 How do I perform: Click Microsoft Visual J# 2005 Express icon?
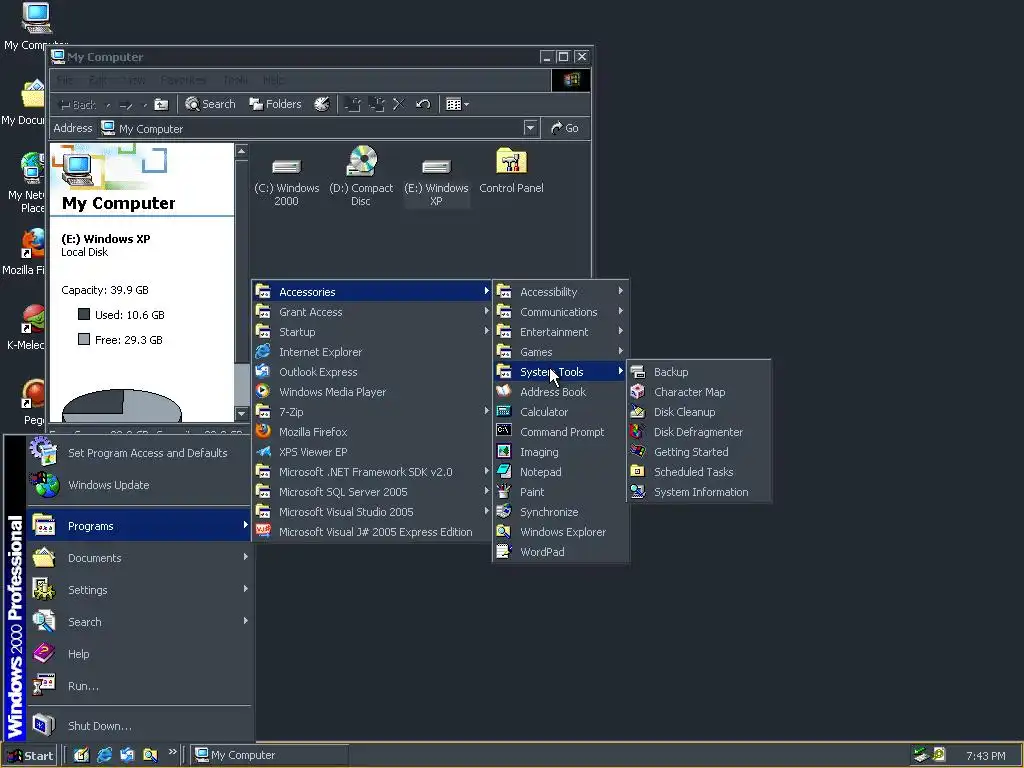[x=263, y=532]
